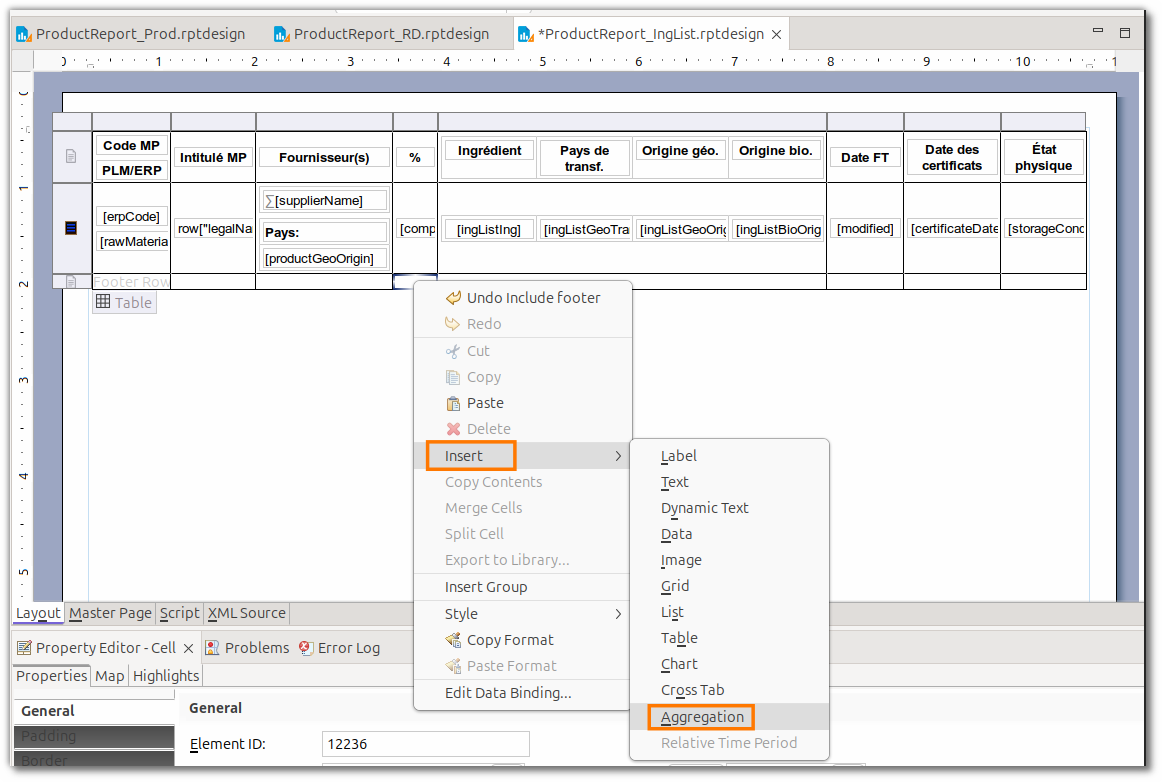Insert an Image element
This screenshot has height=782, width=1162.
(729, 560)
